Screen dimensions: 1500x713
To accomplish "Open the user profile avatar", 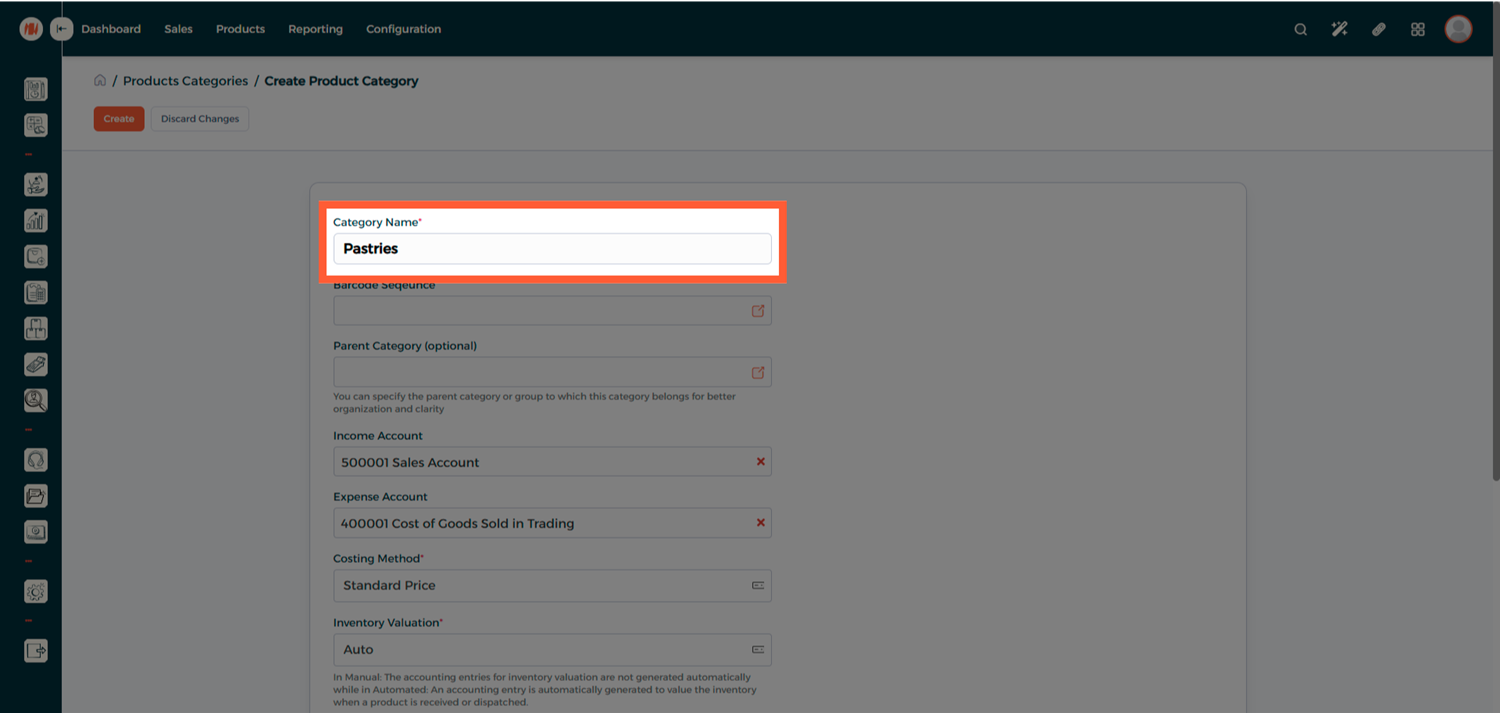I will click(x=1458, y=29).
